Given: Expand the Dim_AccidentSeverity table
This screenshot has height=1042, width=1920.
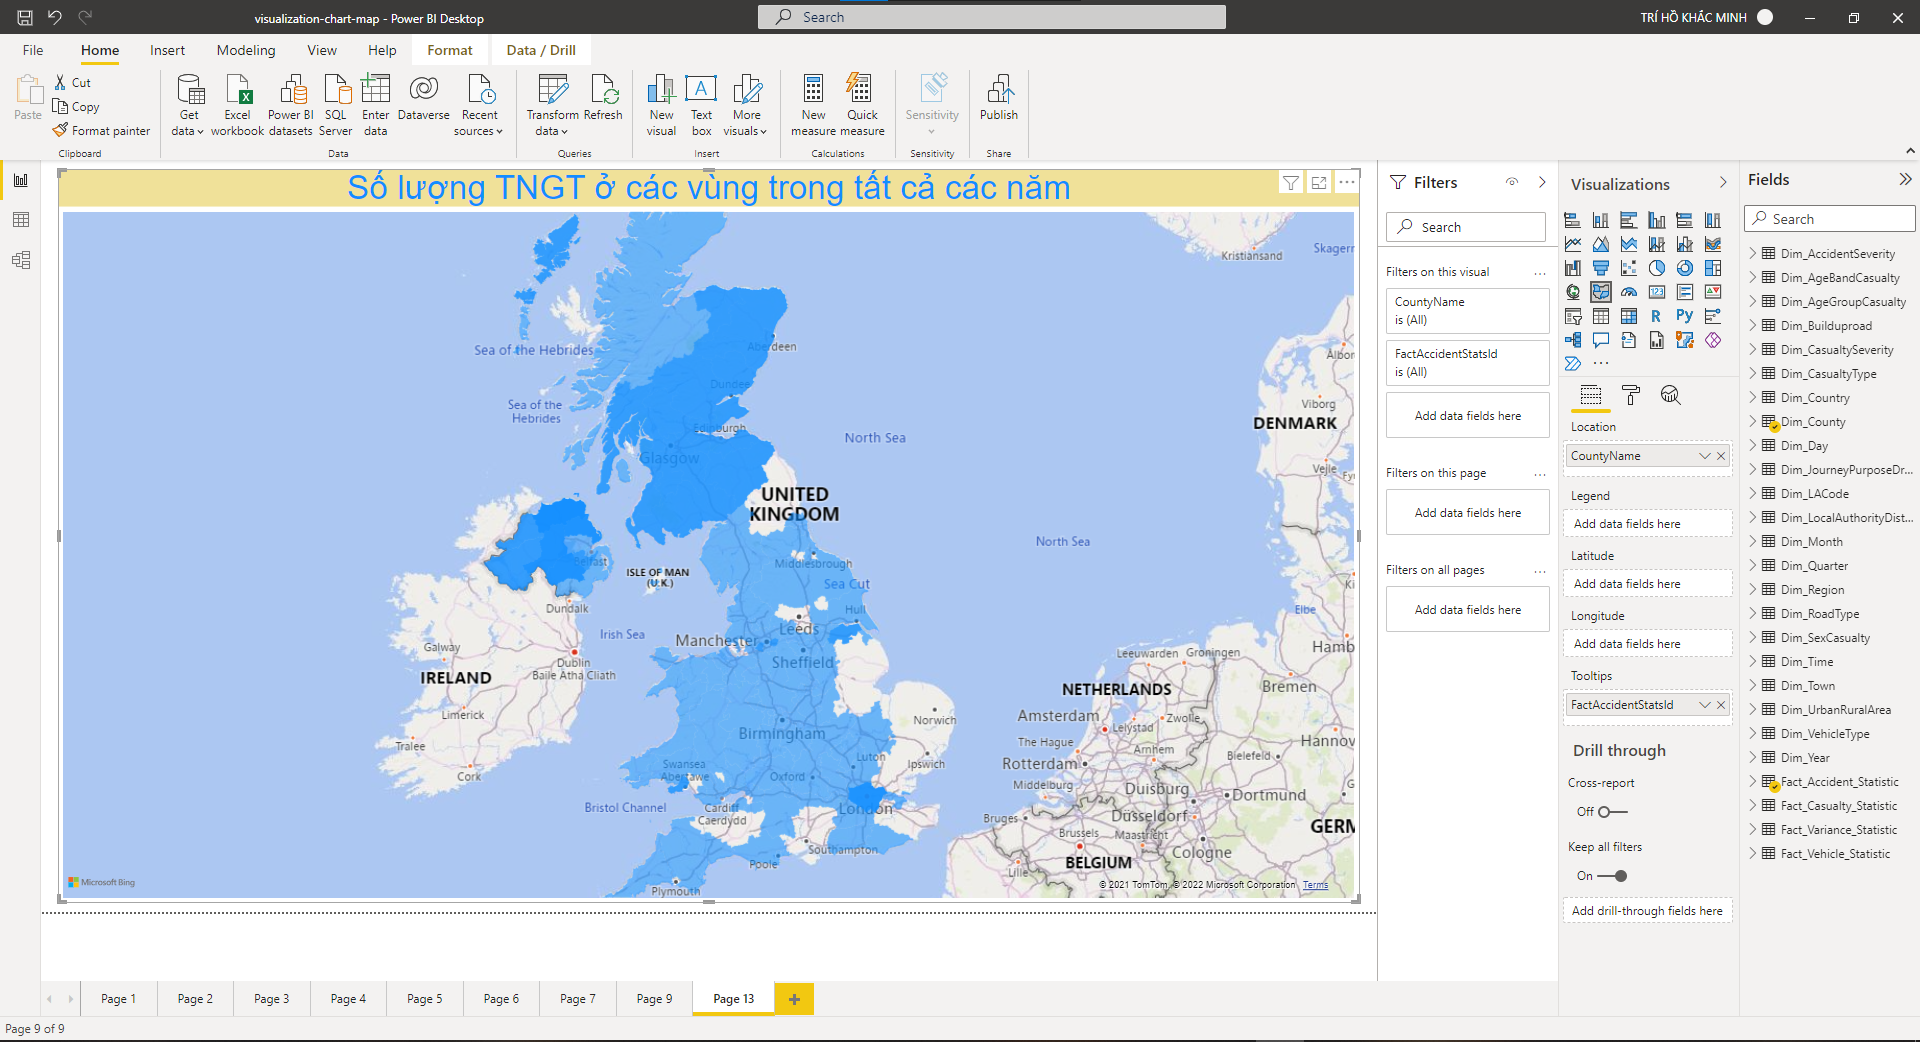Looking at the screenshot, I should [x=1752, y=254].
